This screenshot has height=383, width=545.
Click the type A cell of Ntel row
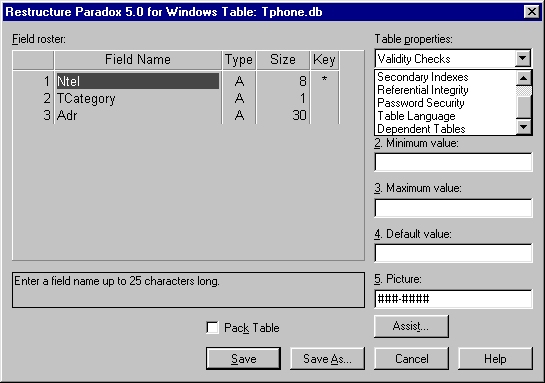click(239, 81)
